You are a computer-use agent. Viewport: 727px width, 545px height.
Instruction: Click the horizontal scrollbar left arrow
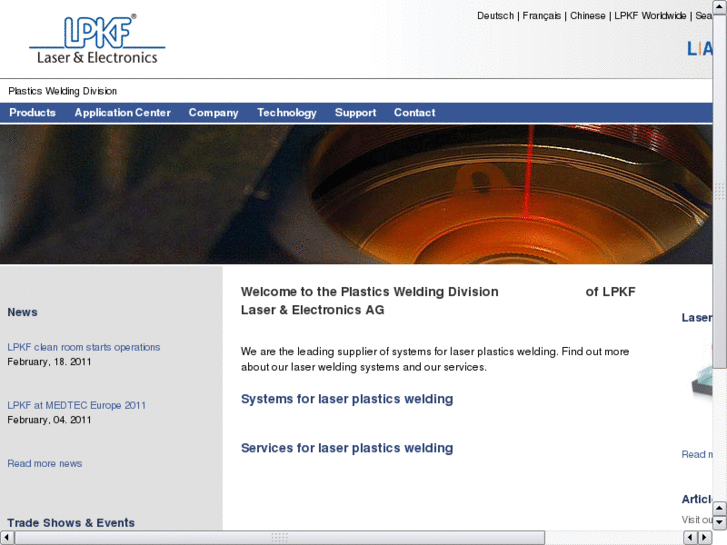6,537
